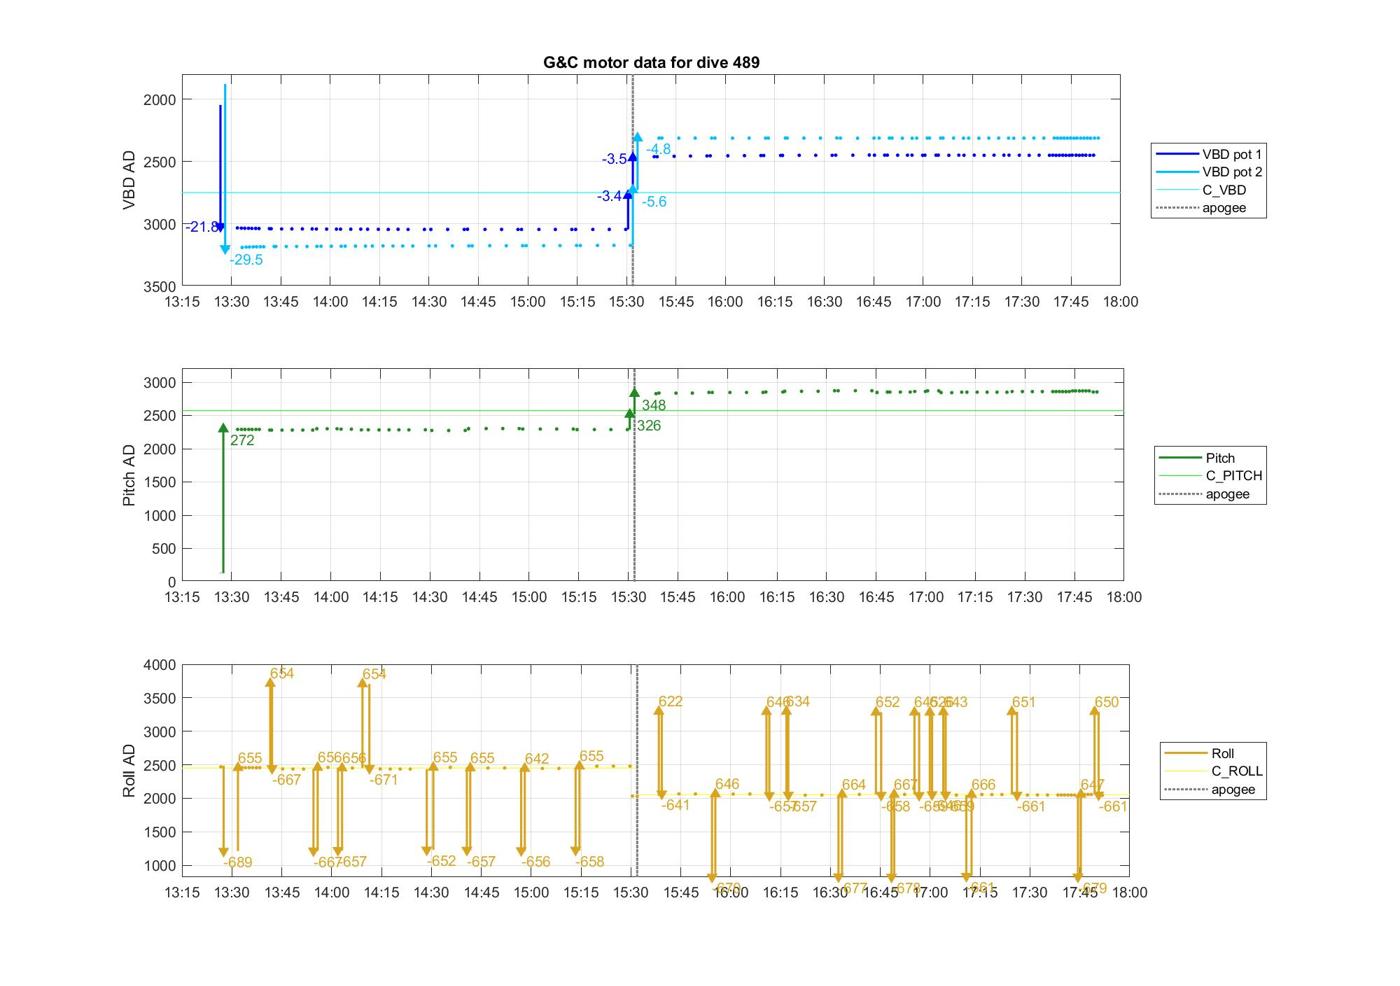
Task: Click the "17:30" tick on the Roll x-axis
Action: [1030, 892]
